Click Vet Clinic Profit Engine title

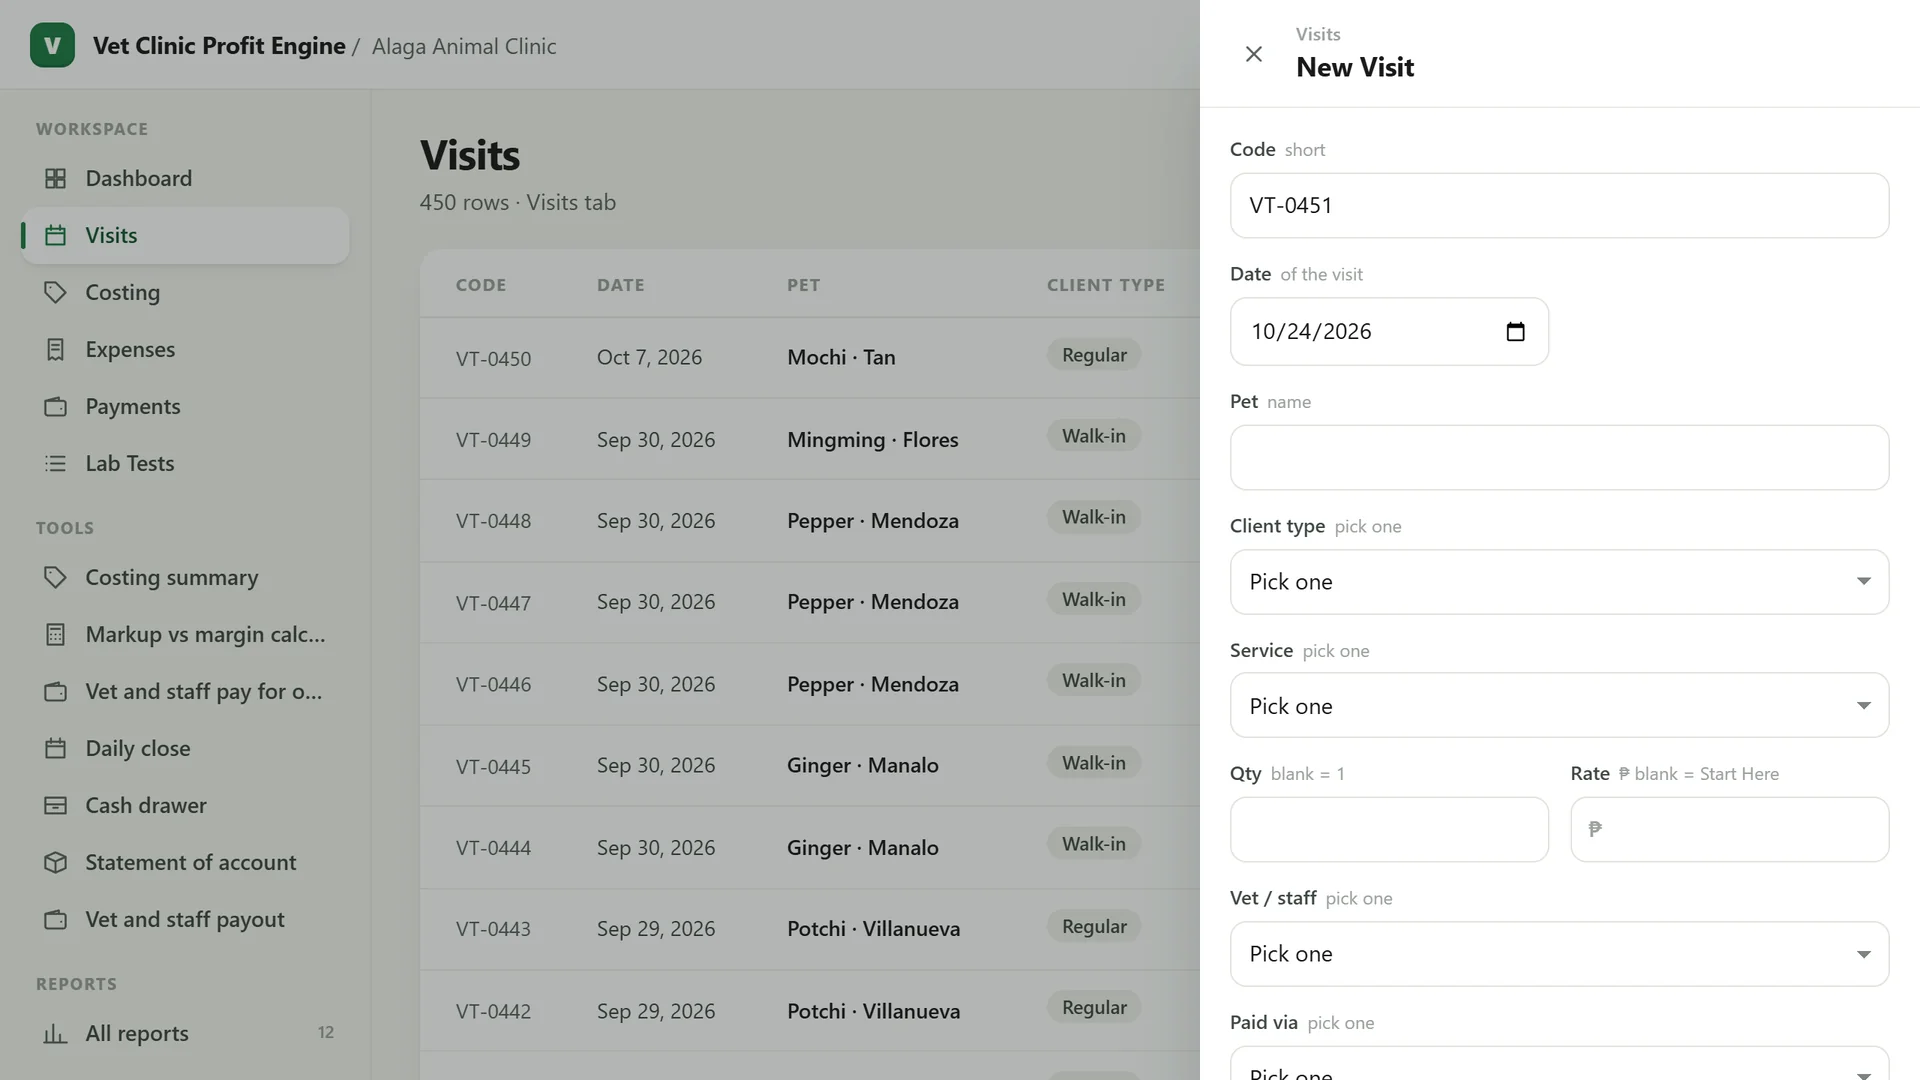219,46
